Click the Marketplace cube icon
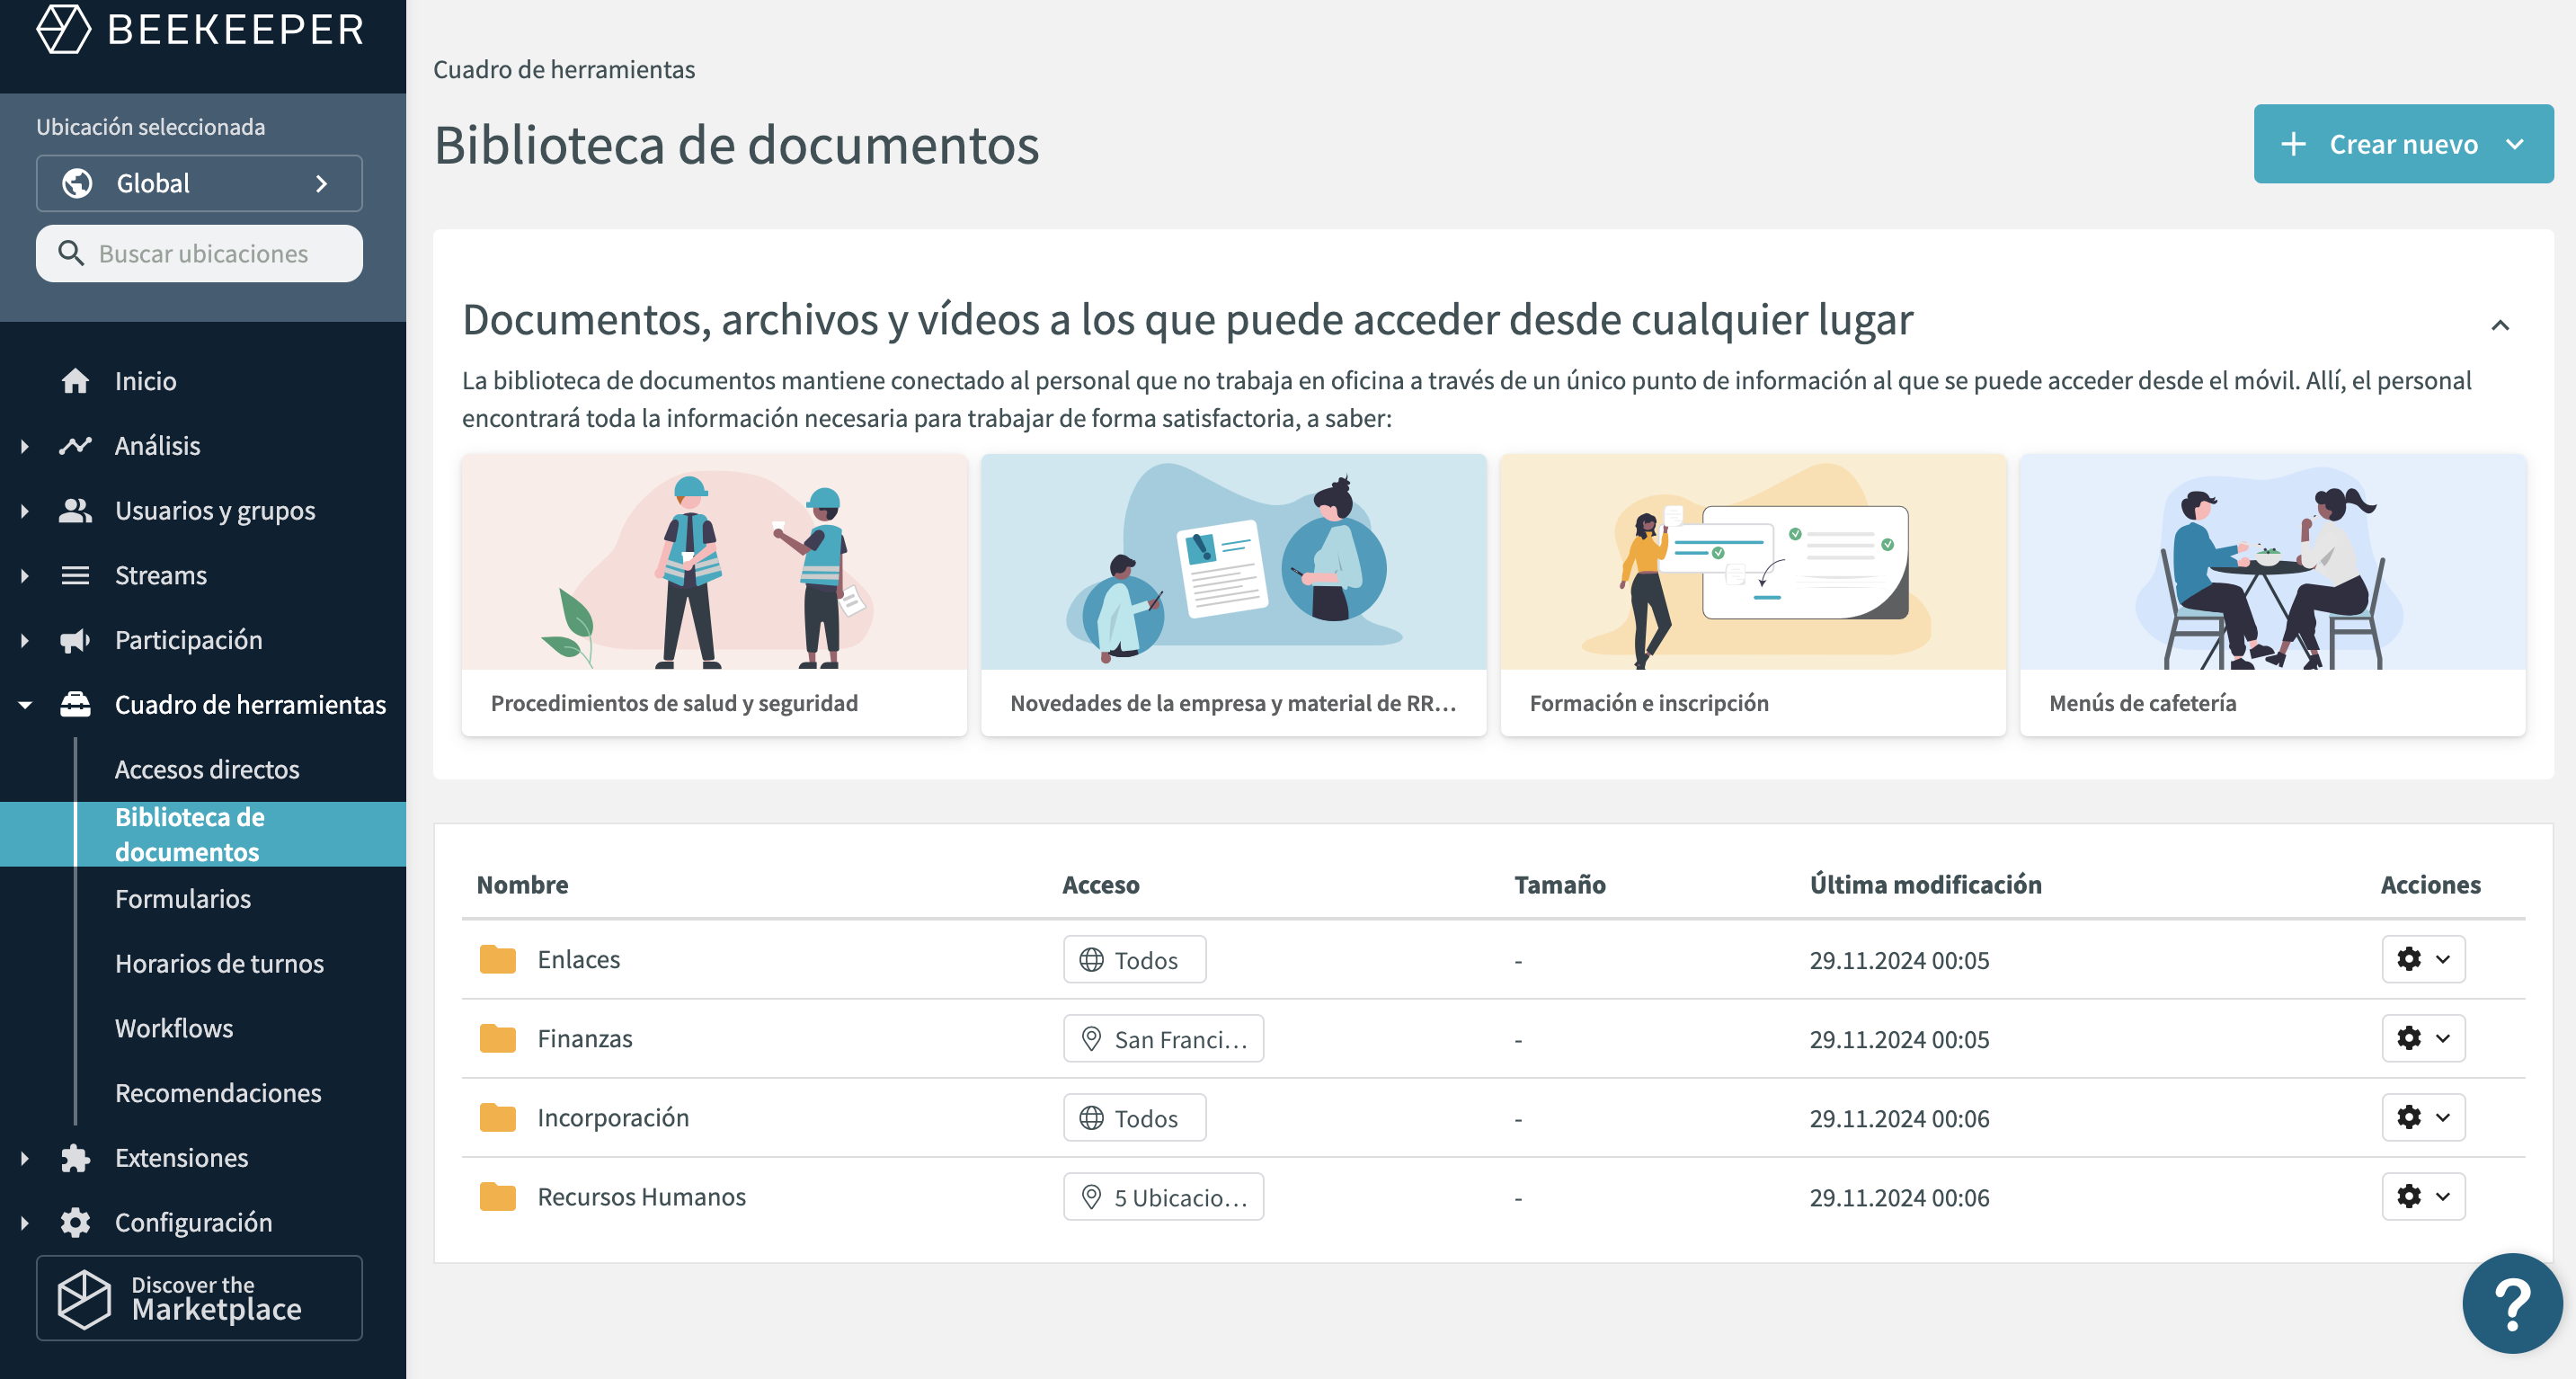The image size is (2576, 1379). [x=84, y=1299]
